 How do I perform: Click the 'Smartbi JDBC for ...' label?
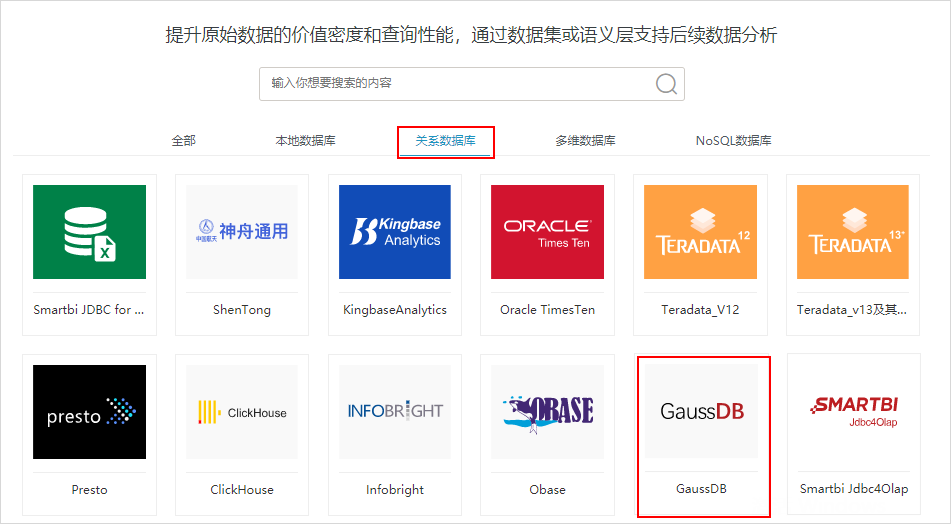89,310
